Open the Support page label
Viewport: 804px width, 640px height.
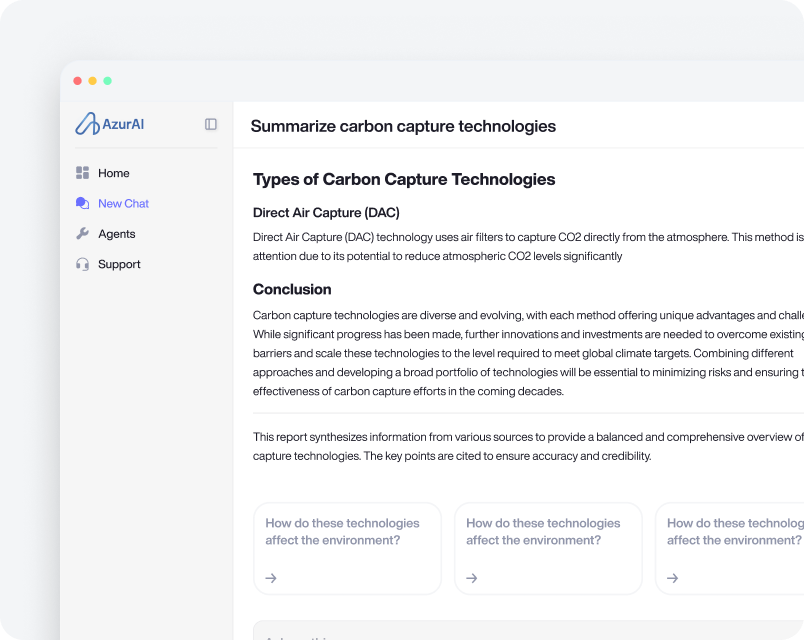pos(119,264)
